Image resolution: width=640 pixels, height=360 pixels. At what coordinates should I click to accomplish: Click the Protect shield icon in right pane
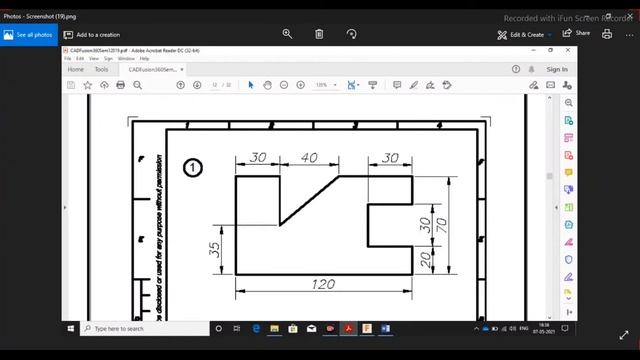click(569, 260)
